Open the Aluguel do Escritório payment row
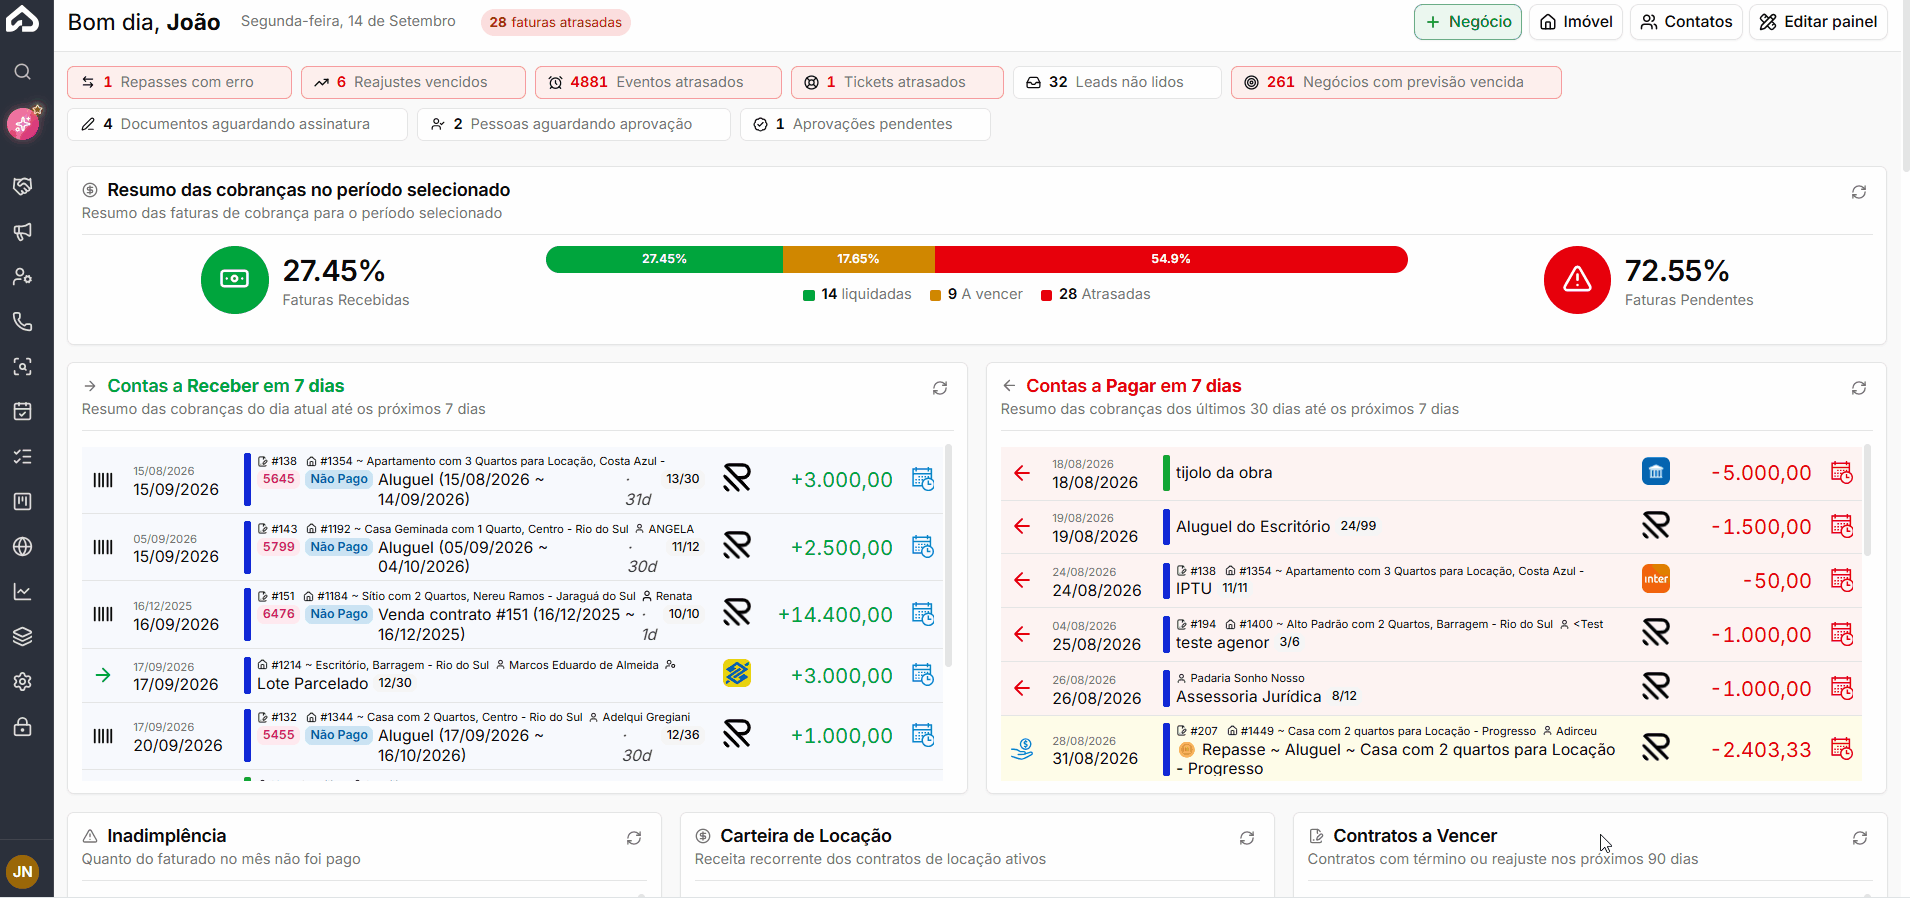 [1431, 526]
